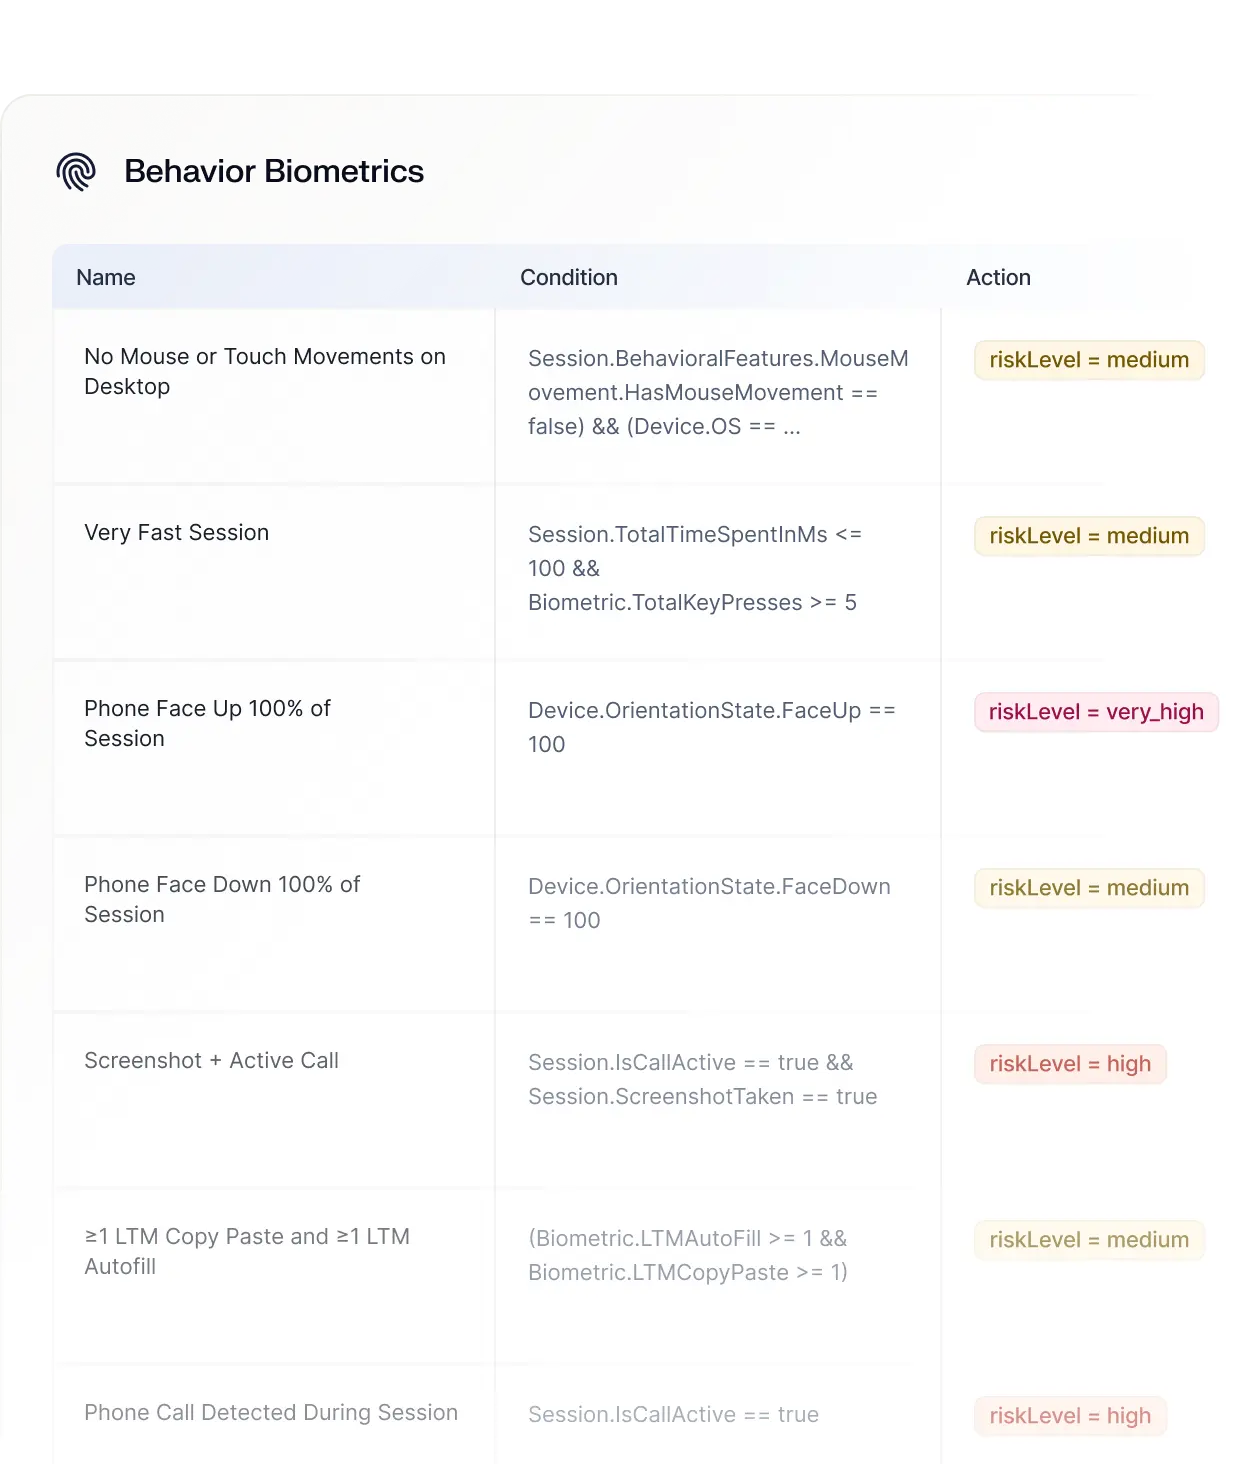Select the medium badge on LTM Copy Paste rule

click(x=1088, y=1240)
